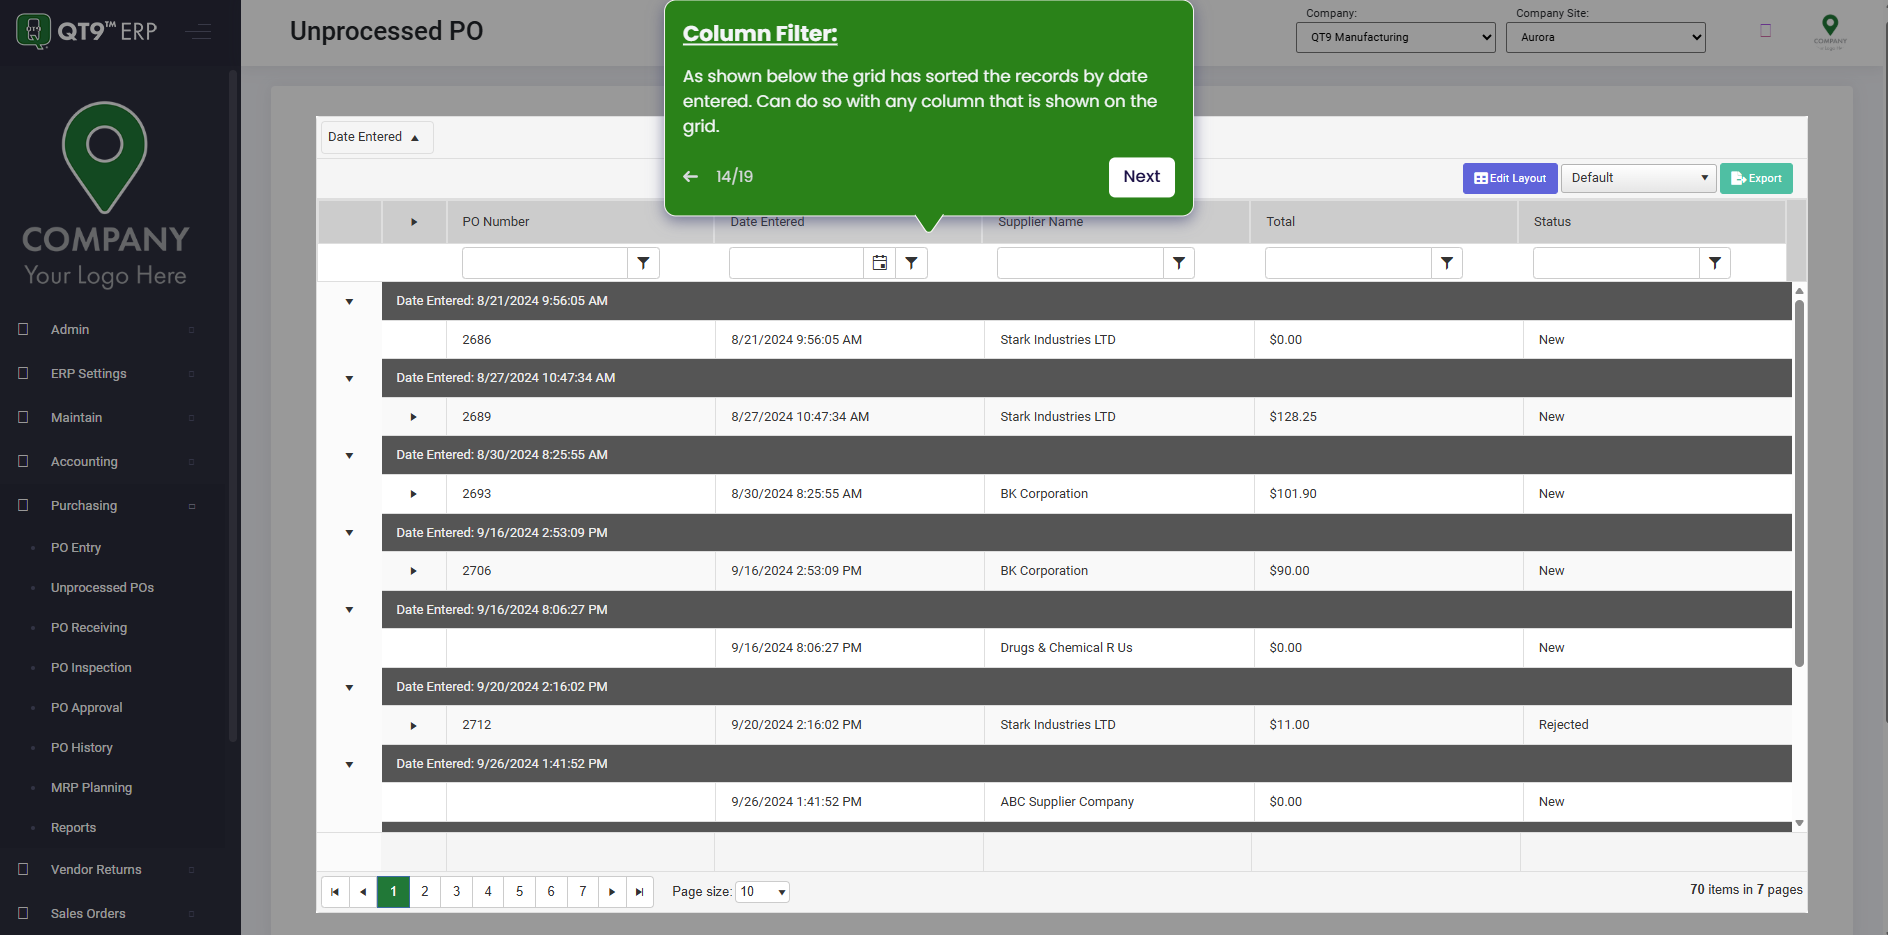Go to page 5 of the grid
The width and height of the screenshot is (1888, 935).
pyautogui.click(x=519, y=891)
